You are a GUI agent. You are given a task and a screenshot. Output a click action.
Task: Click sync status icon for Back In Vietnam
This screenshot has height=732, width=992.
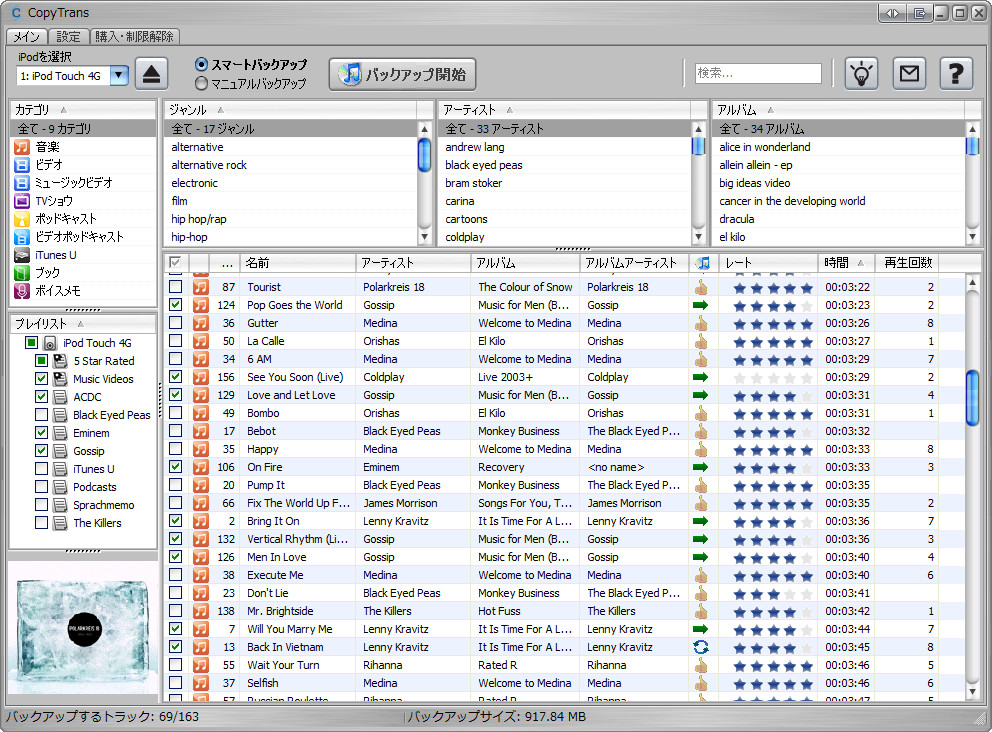[x=701, y=647]
